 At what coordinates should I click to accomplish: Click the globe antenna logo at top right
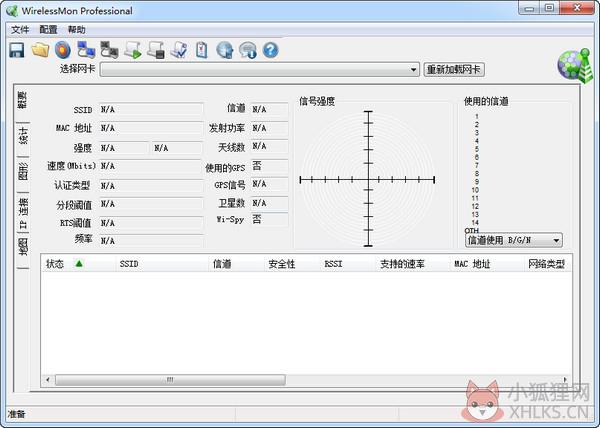575,65
